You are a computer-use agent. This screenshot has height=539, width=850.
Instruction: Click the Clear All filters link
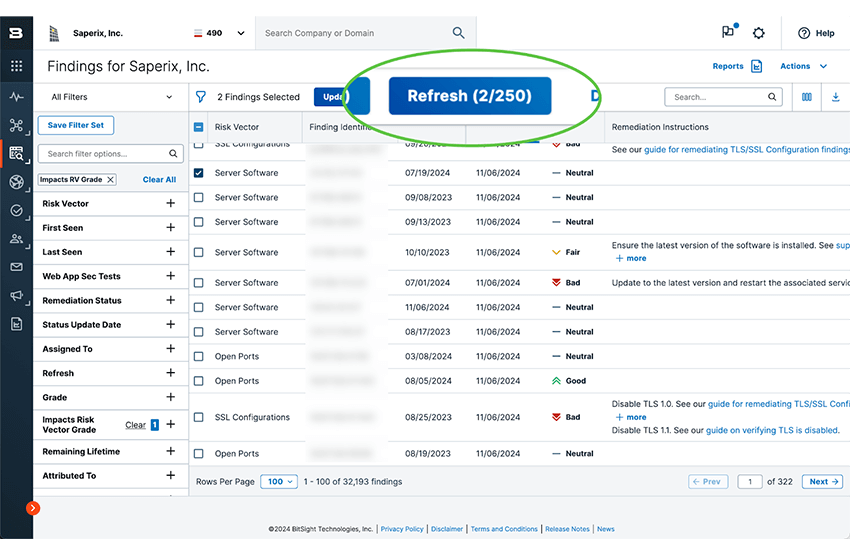pyautogui.click(x=159, y=179)
